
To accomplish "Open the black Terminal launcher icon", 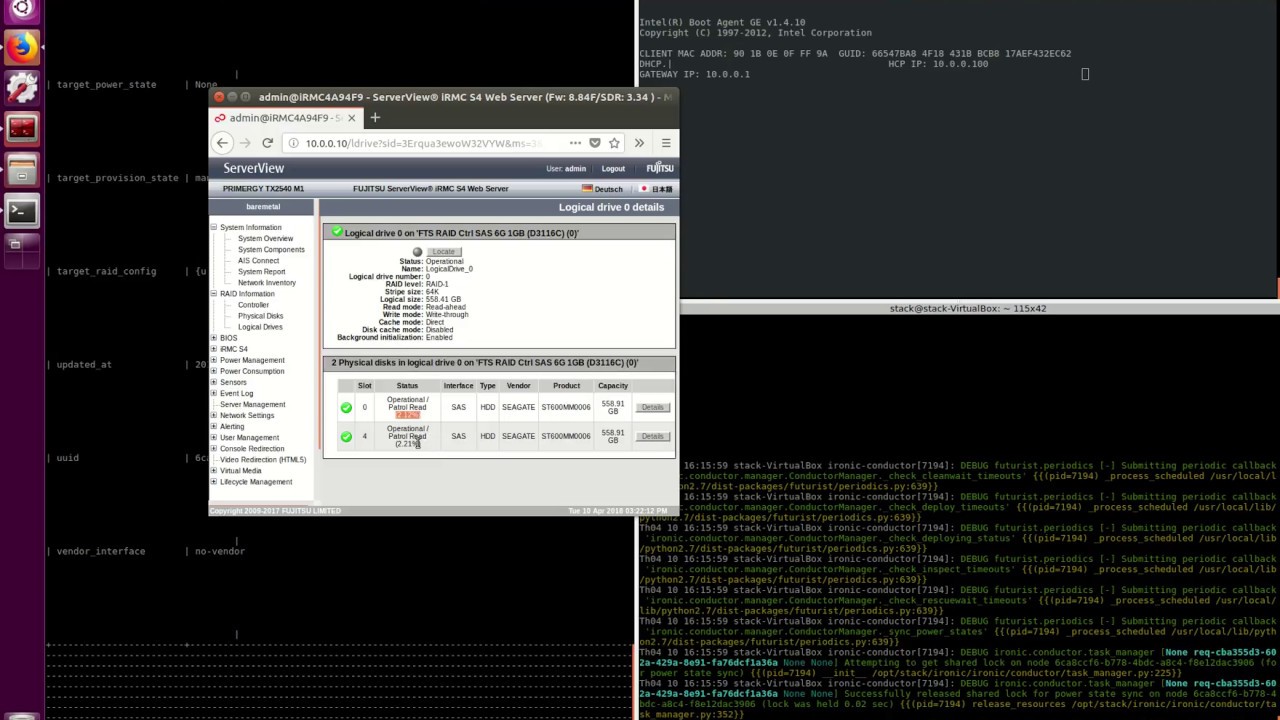I will coord(22,211).
